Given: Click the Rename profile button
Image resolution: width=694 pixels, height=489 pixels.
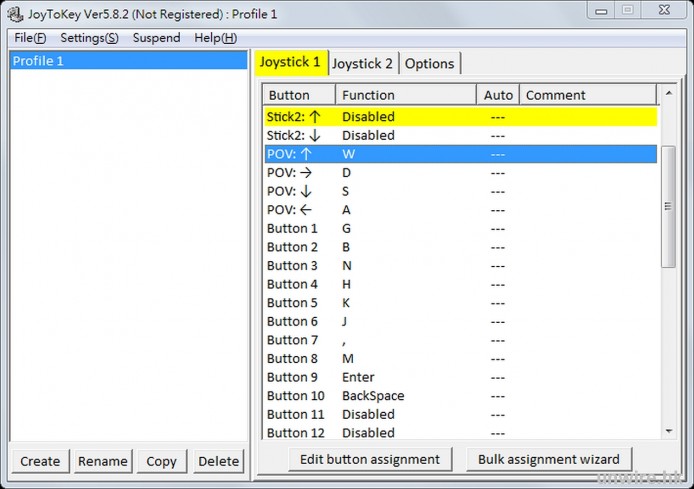Looking at the screenshot, I should click(103, 461).
